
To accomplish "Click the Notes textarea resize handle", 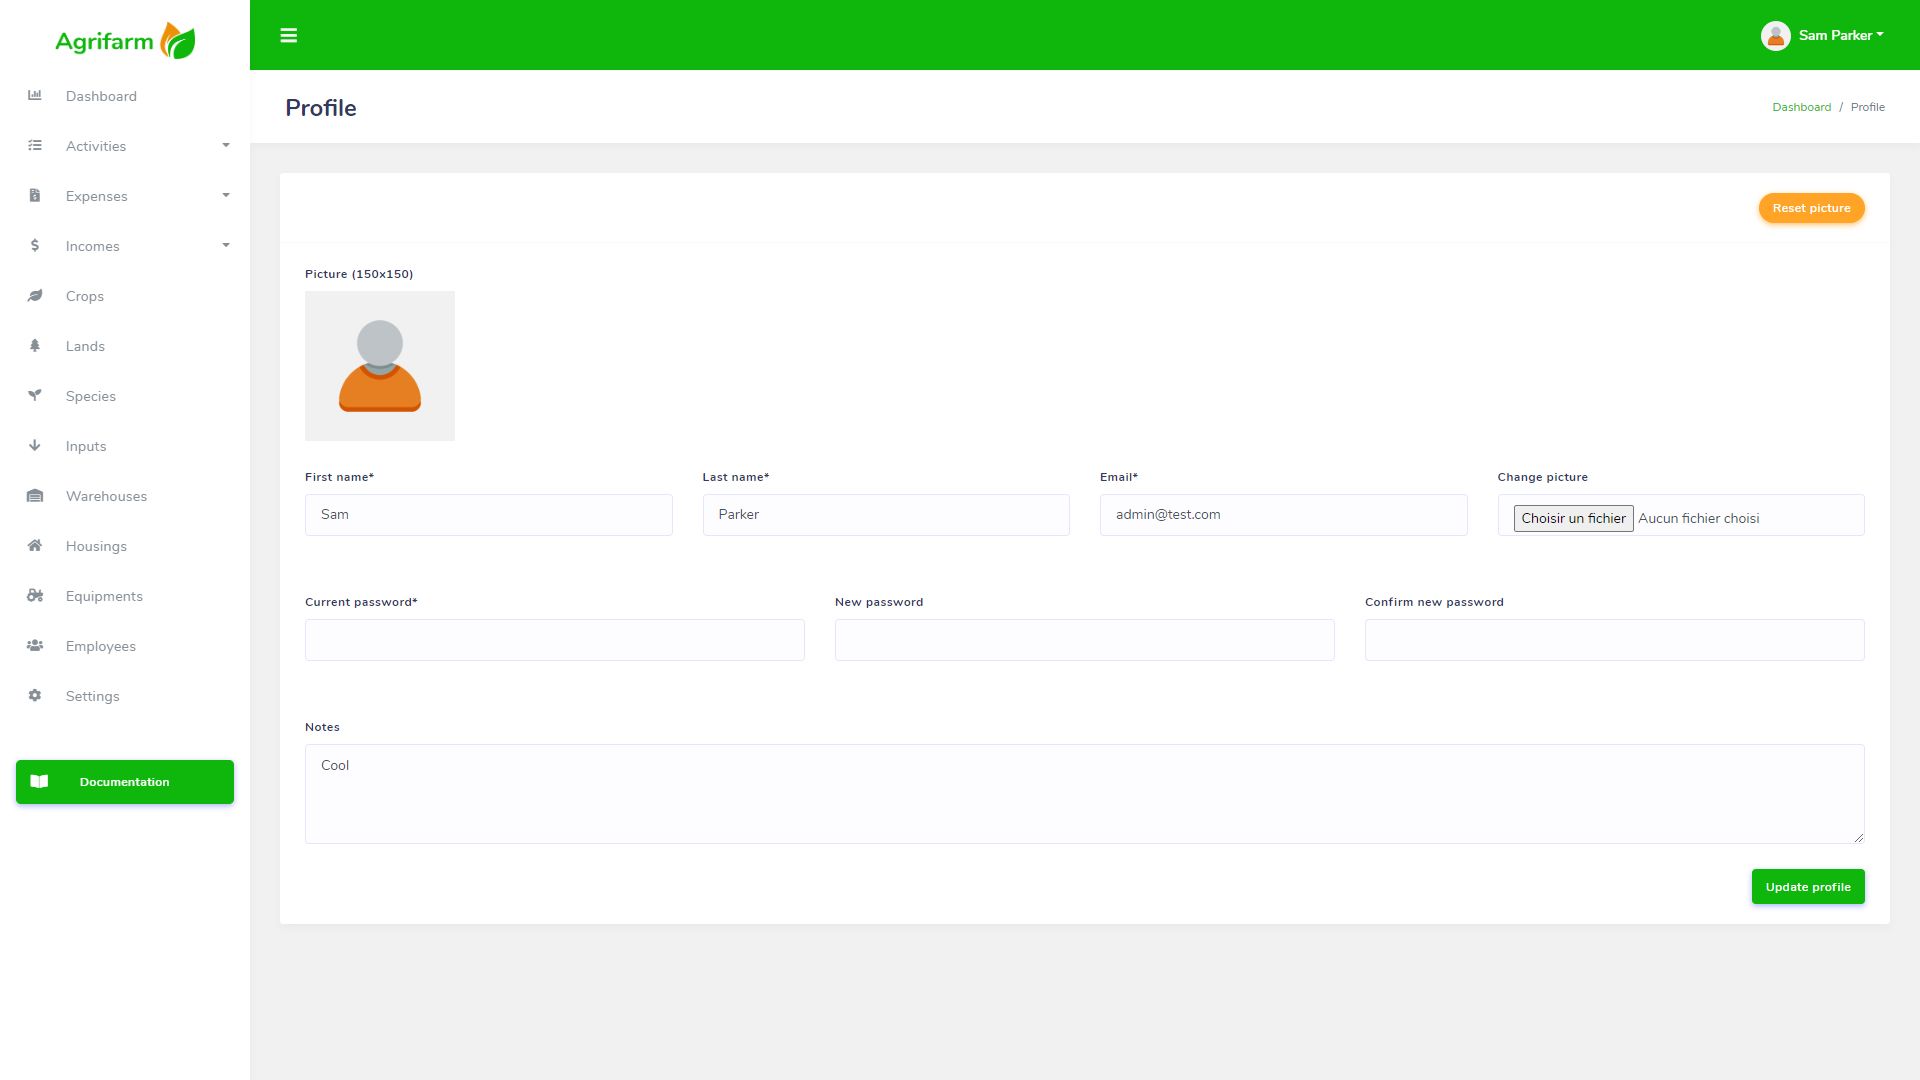I will [1858, 837].
